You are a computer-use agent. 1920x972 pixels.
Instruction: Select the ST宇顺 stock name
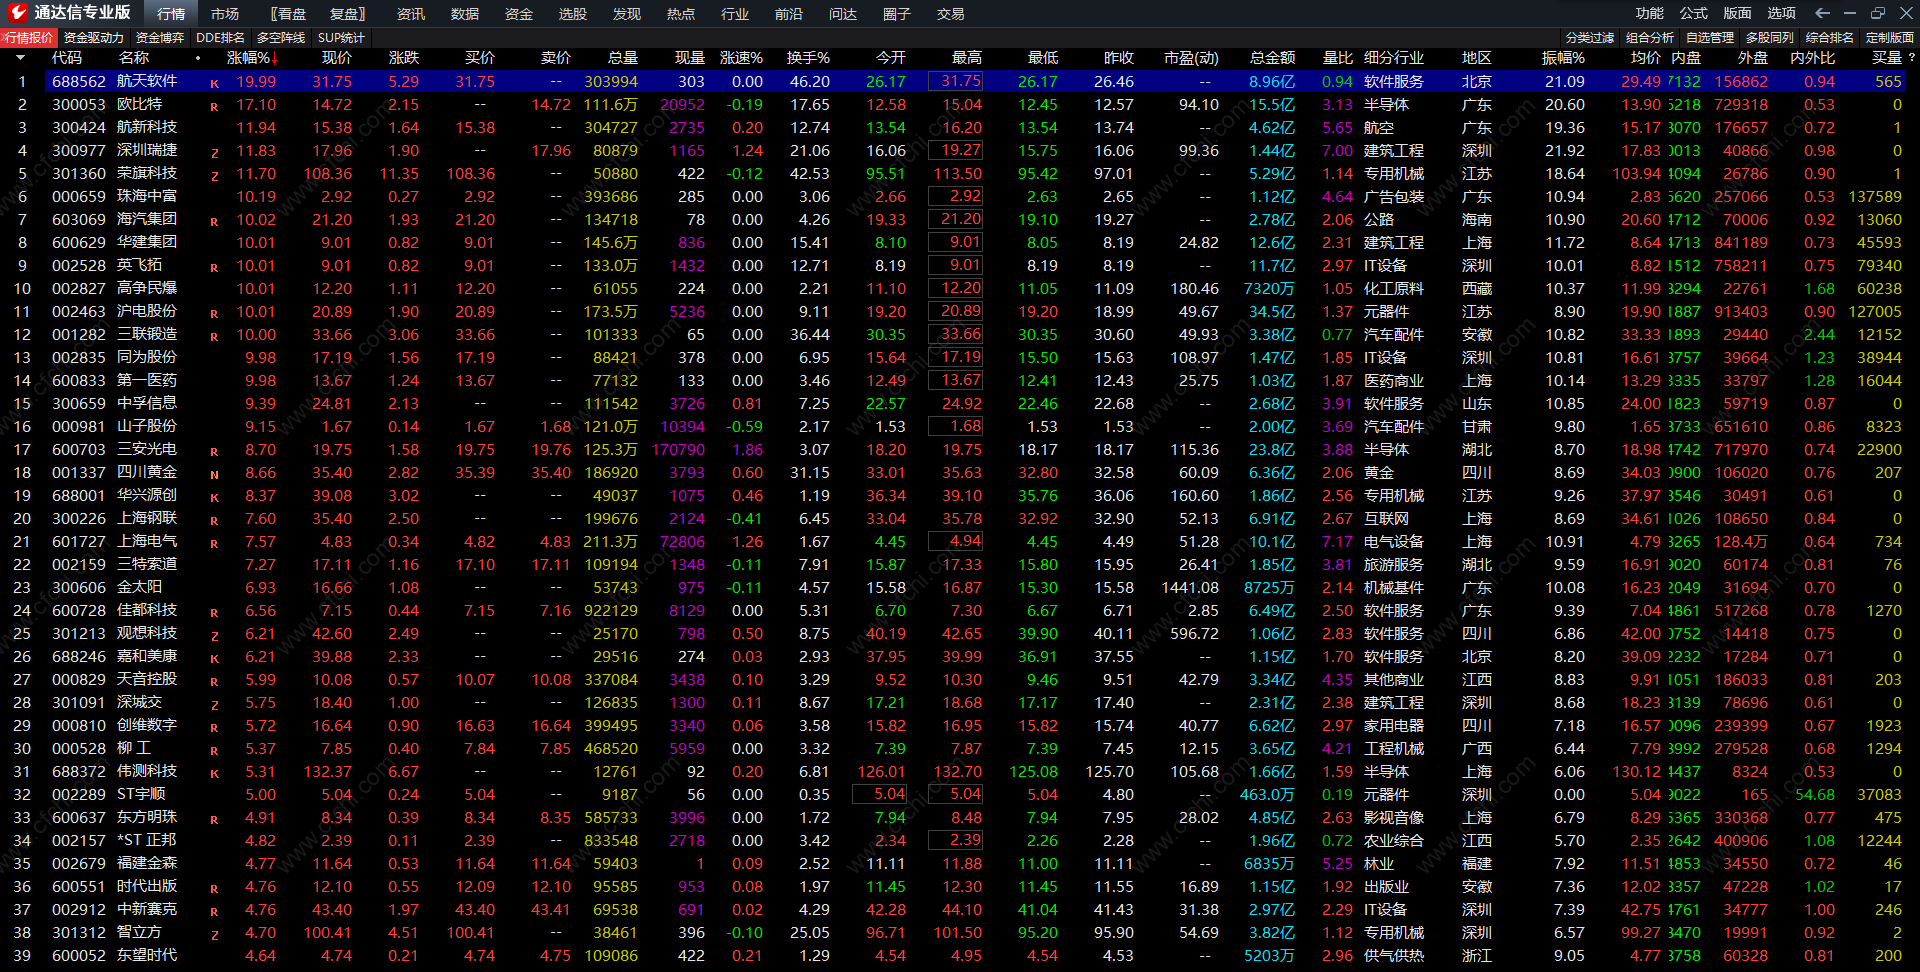[141, 794]
